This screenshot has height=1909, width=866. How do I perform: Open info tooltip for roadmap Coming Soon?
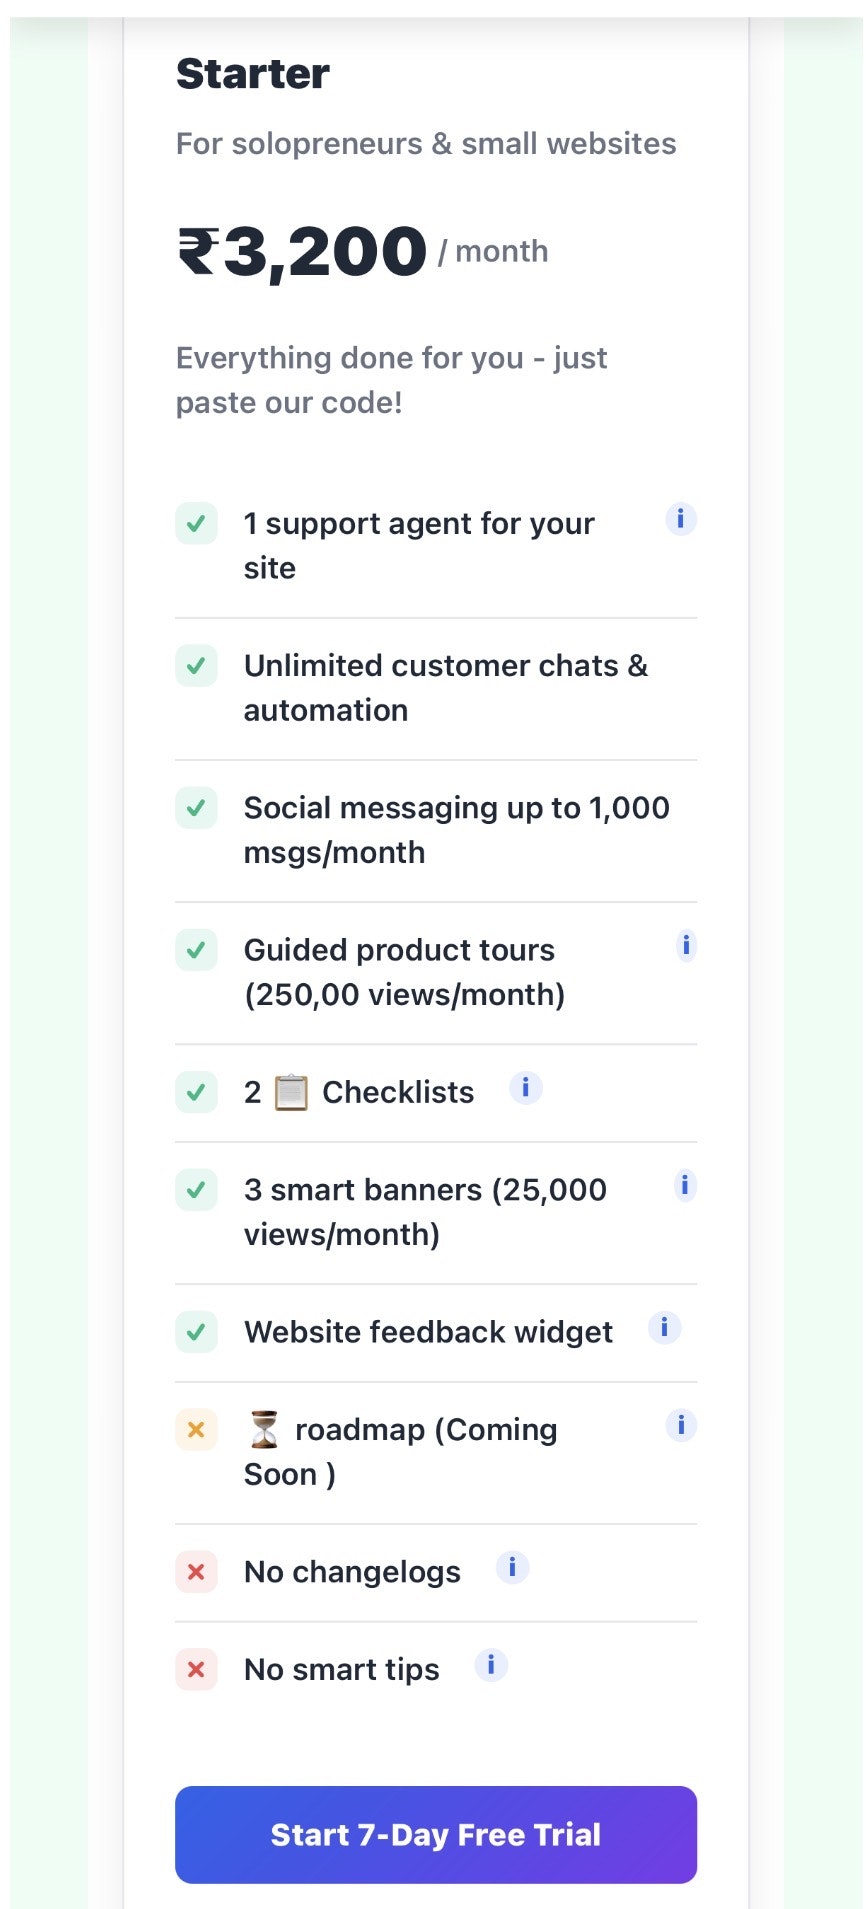[x=681, y=1425]
